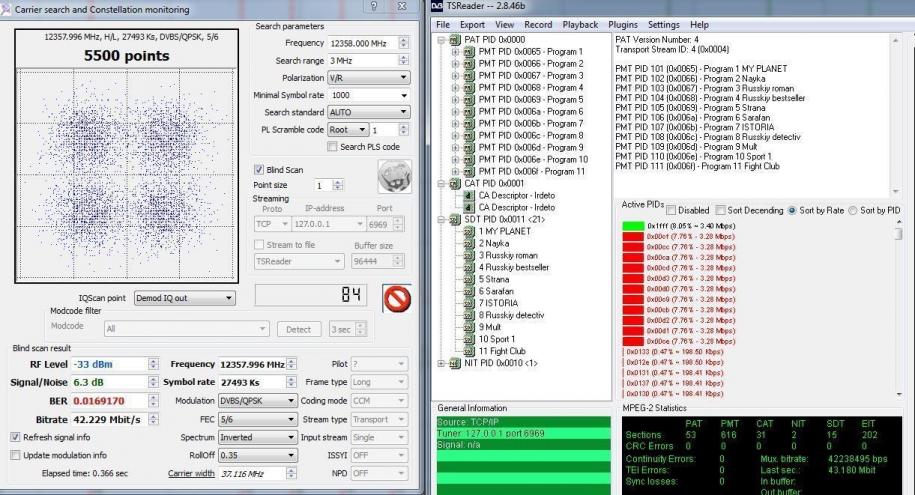
Task: Open the File menu in TSReader
Action: tap(443, 25)
